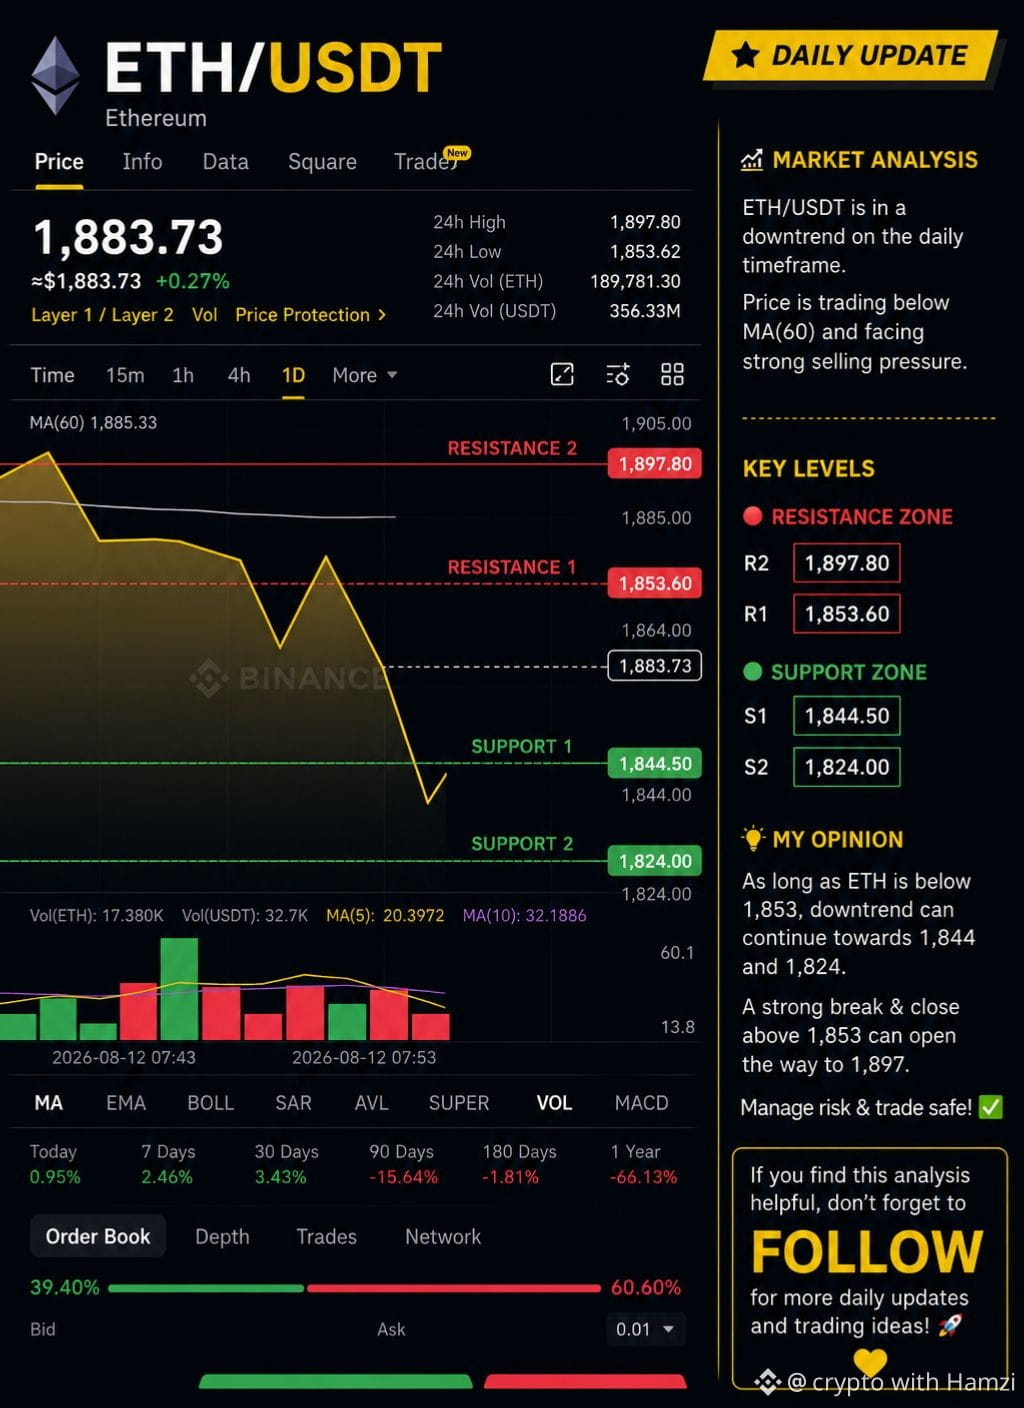Select the 1h chart interval
The image size is (1024, 1408).
pyautogui.click(x=183, y=375)
